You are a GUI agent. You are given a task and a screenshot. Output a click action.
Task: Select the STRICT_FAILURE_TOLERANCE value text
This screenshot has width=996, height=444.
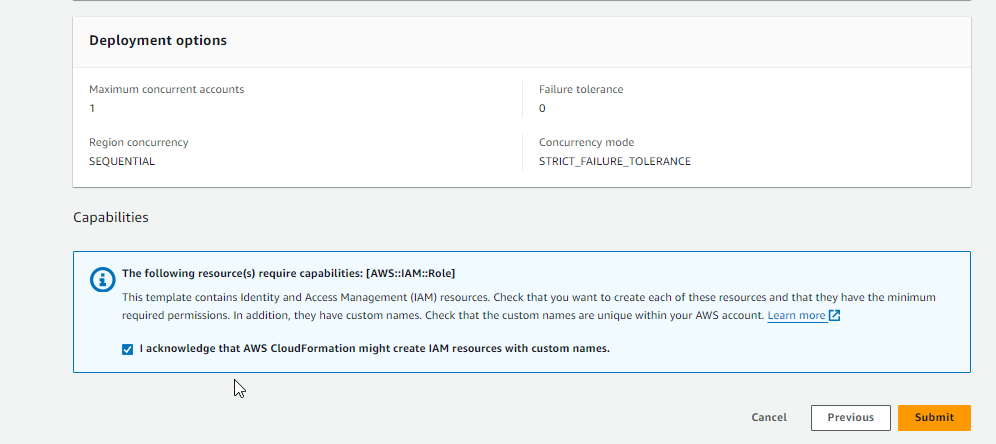click(614, 161)
